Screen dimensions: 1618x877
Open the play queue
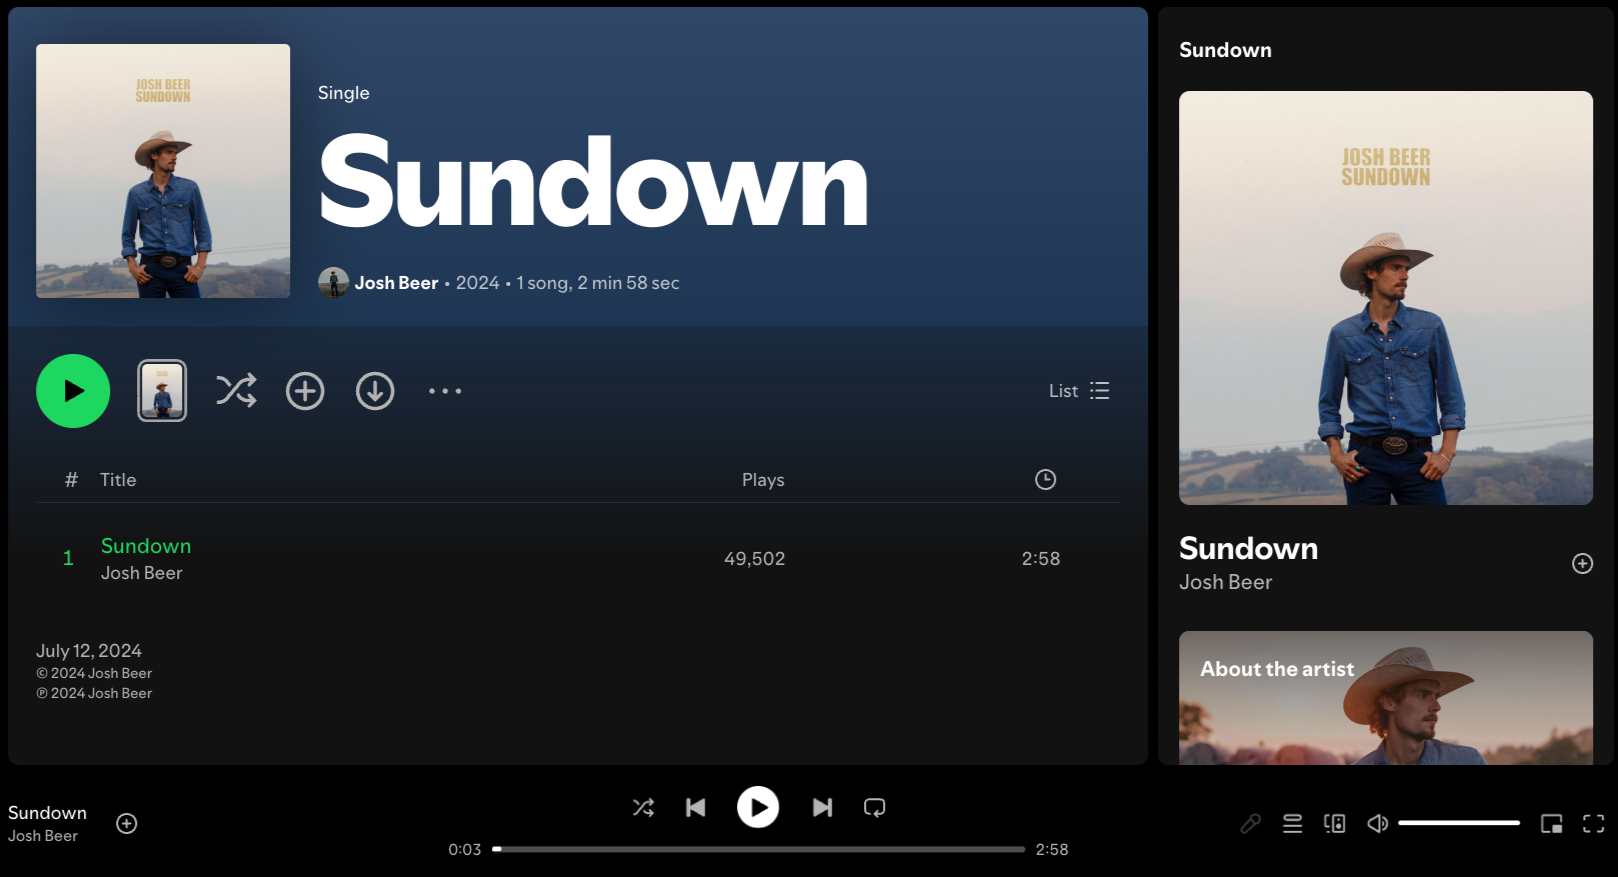point(1293,823)
